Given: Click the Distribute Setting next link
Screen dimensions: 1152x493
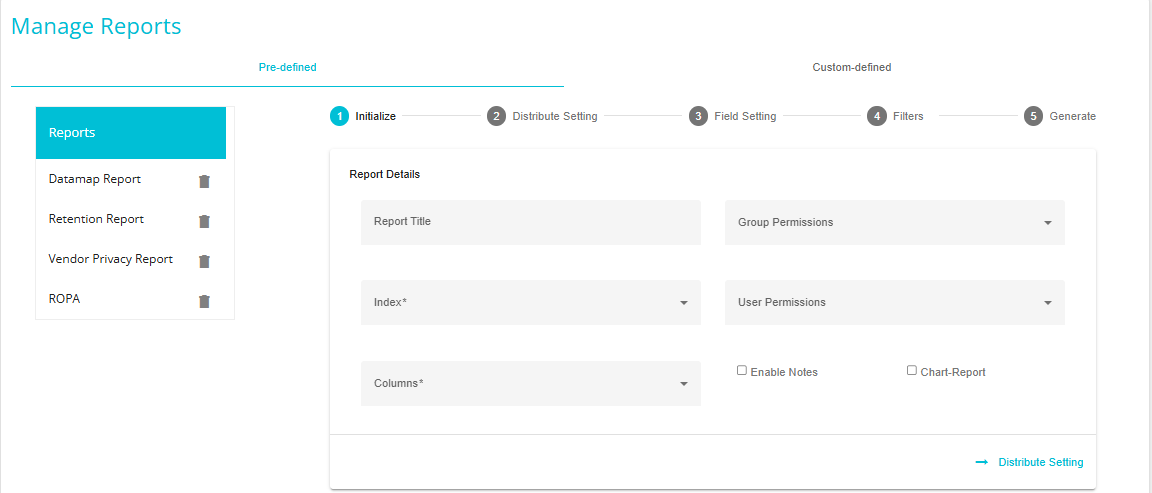Looking at the screenshot, I should pos(1029,462).
